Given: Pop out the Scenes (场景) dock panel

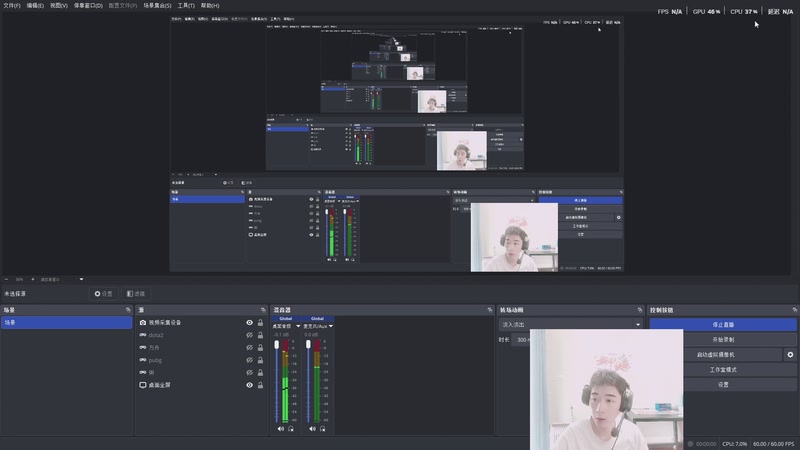Looking at the screenshot, I should (128, 310).
